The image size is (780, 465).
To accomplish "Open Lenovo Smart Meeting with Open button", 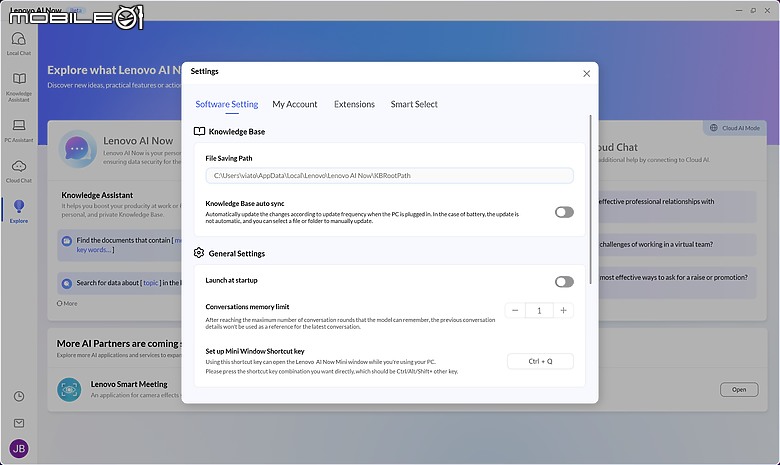I will click(739, 389).
